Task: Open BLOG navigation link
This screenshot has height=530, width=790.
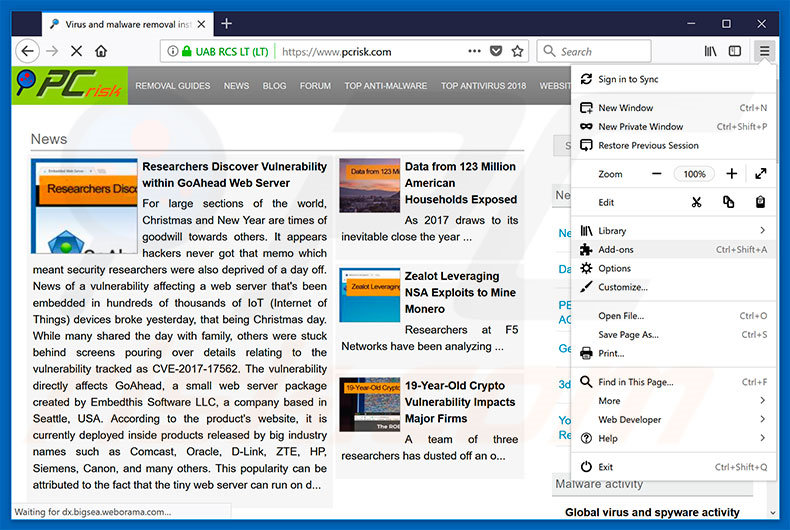Action: [274, 86]
